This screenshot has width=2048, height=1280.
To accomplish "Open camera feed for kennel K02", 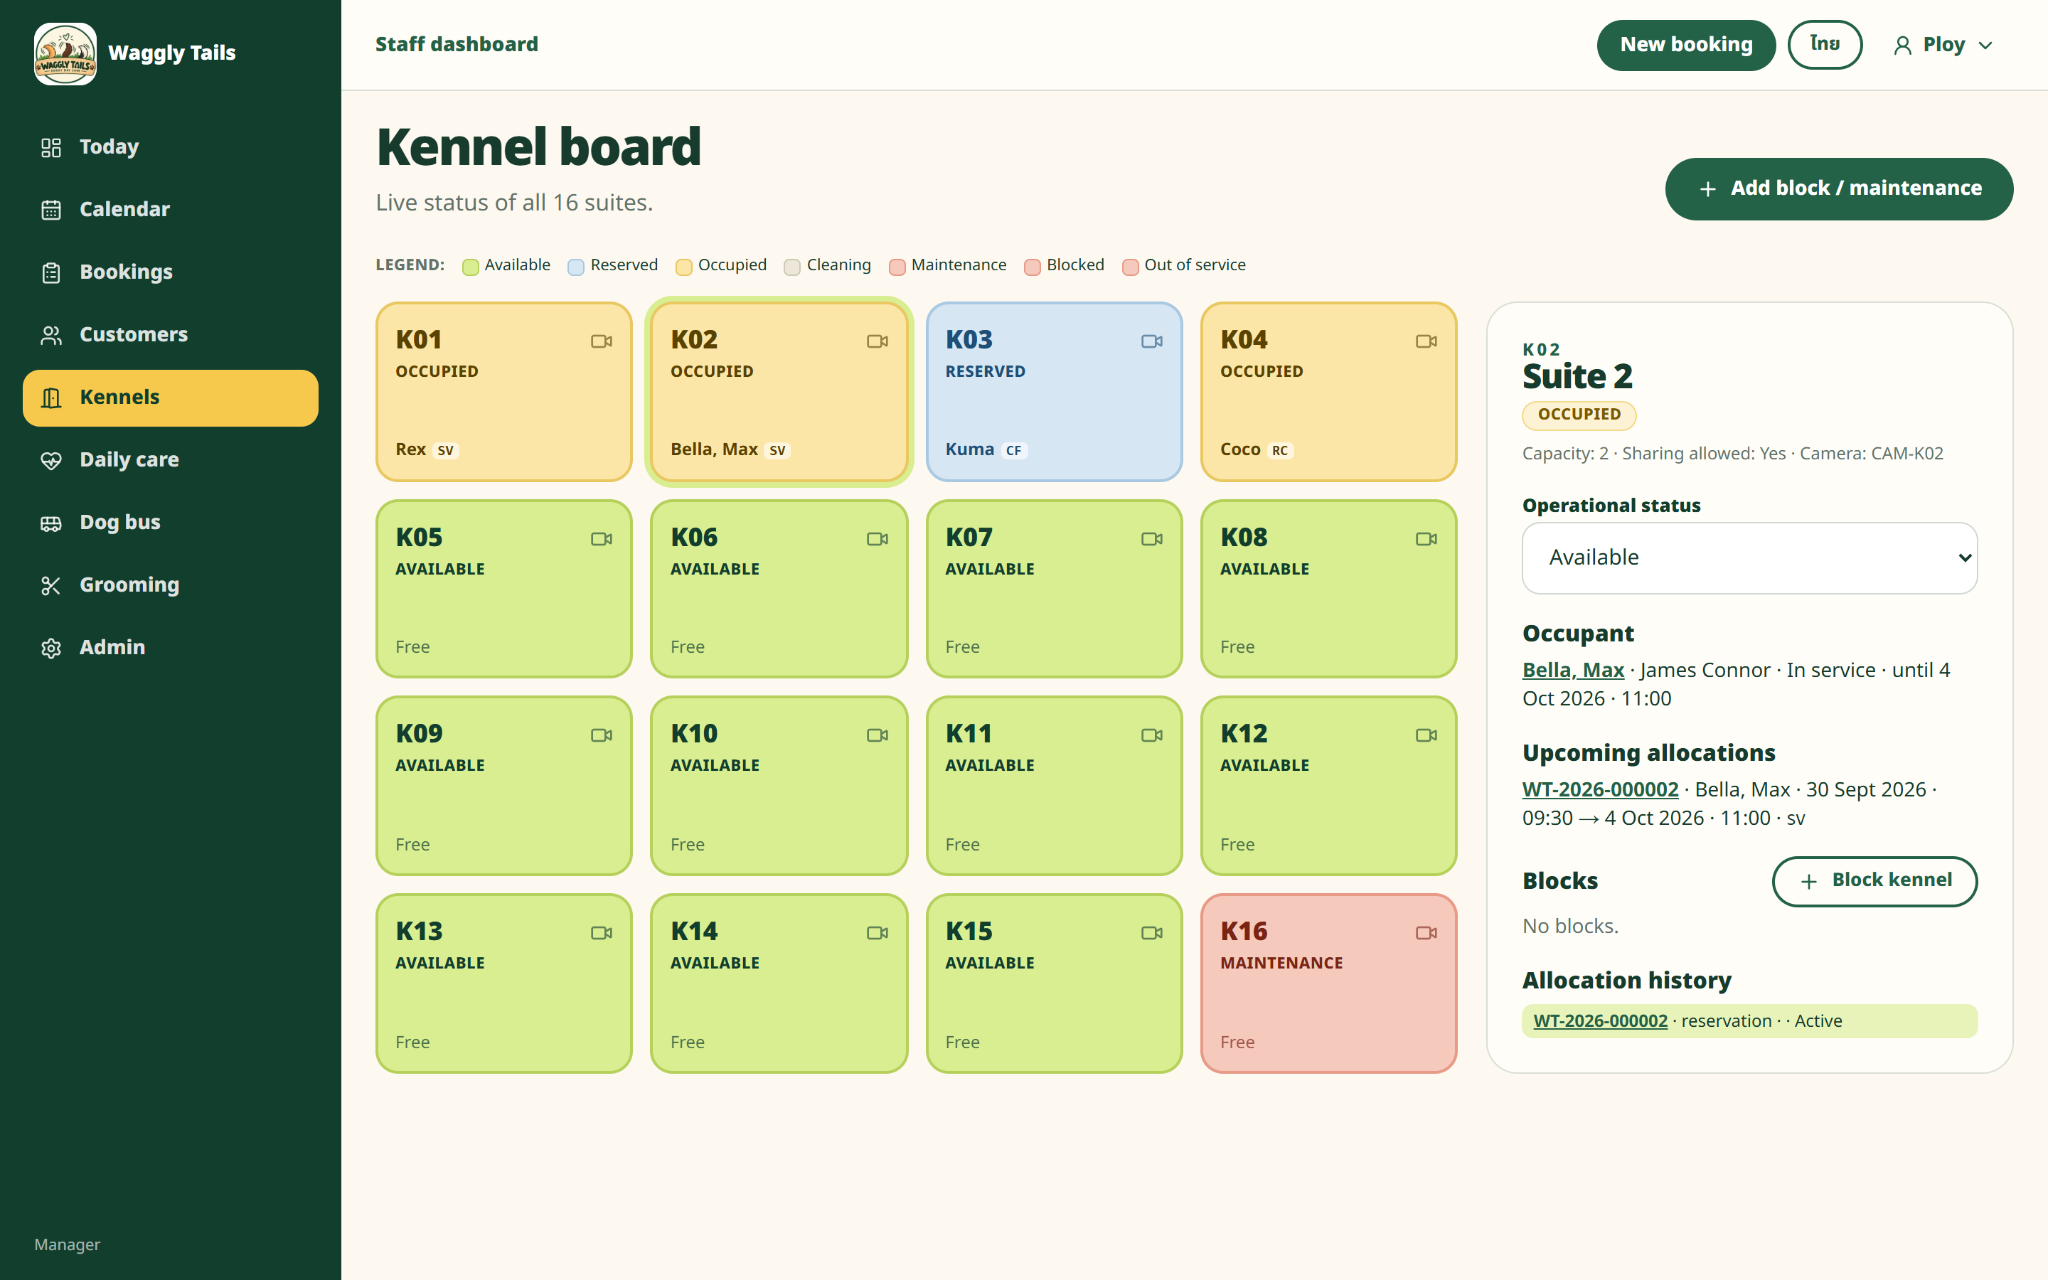I will (877, 341).
